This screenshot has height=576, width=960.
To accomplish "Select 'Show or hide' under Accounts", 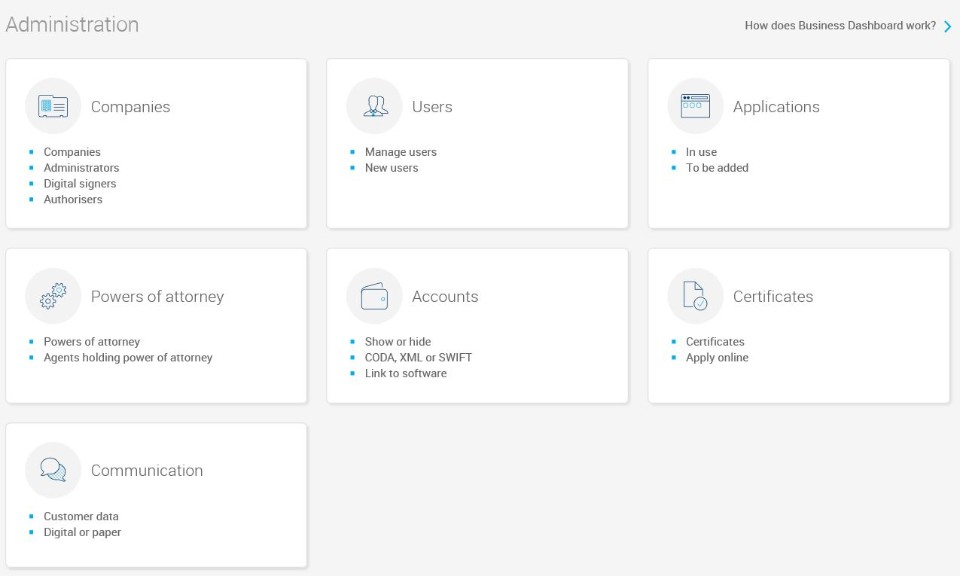I will point(399,341).
